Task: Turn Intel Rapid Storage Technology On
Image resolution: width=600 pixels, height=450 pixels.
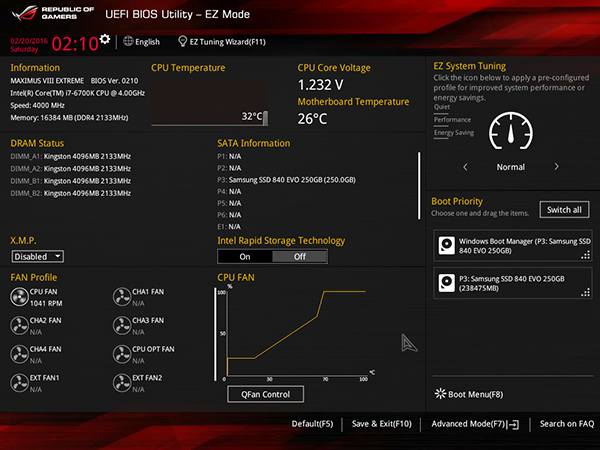Action: (x=245, y=256)
